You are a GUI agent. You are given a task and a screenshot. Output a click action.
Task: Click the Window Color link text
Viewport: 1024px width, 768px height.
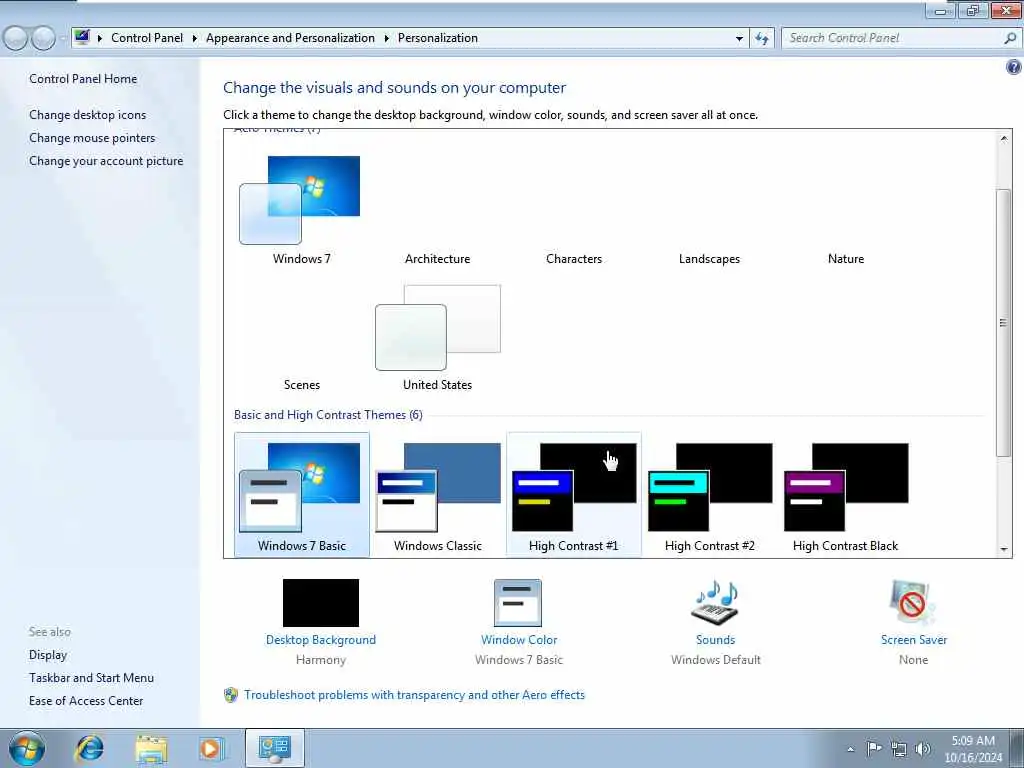pos(519,640)
